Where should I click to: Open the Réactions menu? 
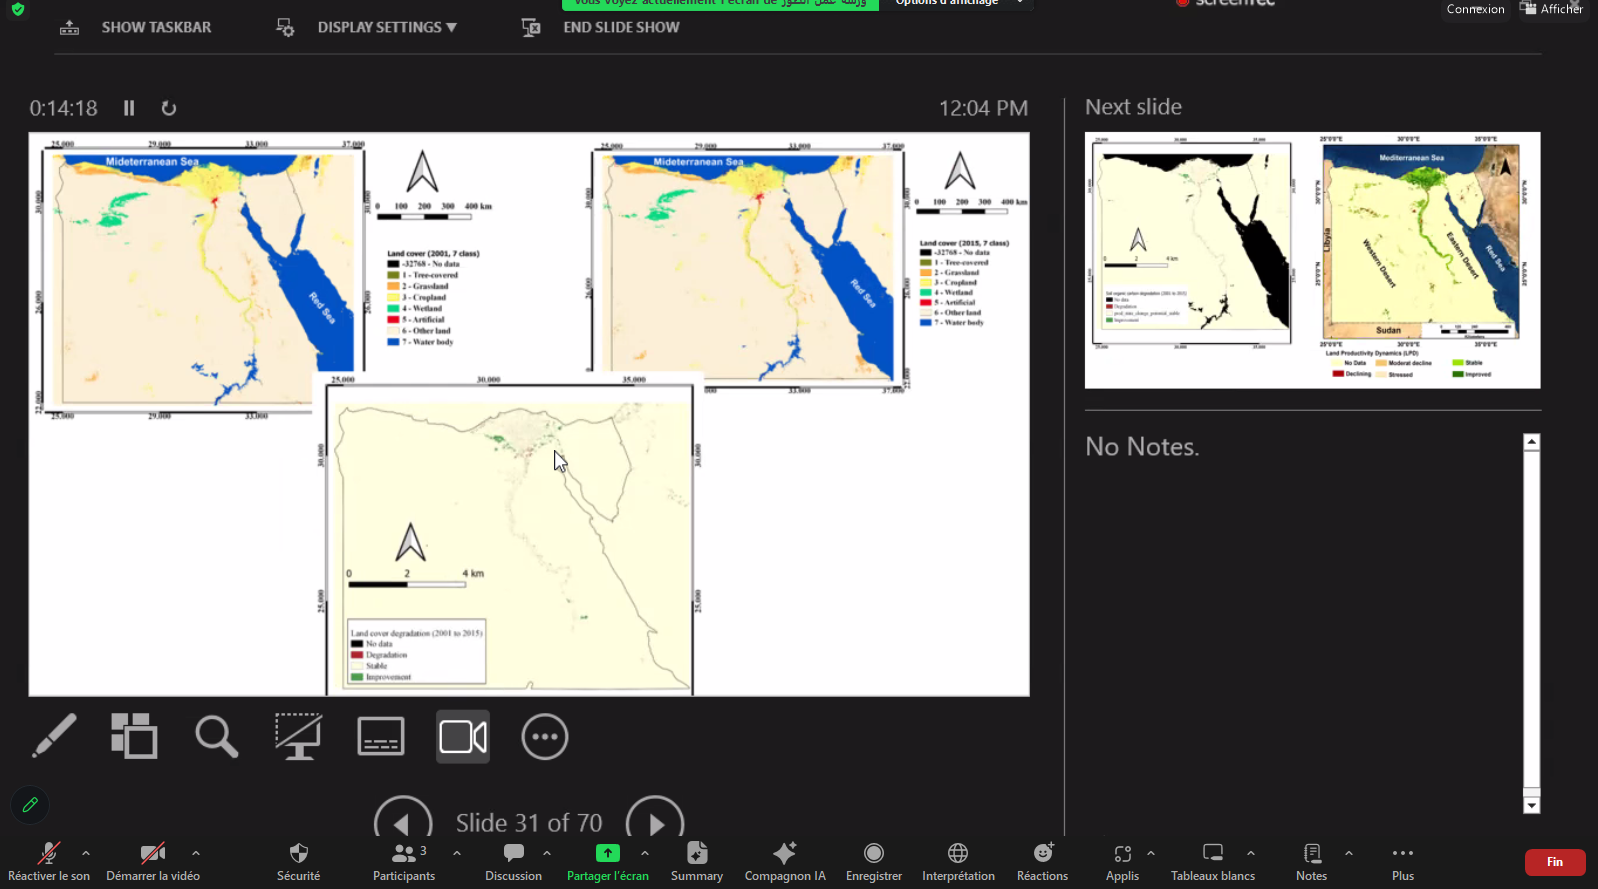pos(1043,861)
